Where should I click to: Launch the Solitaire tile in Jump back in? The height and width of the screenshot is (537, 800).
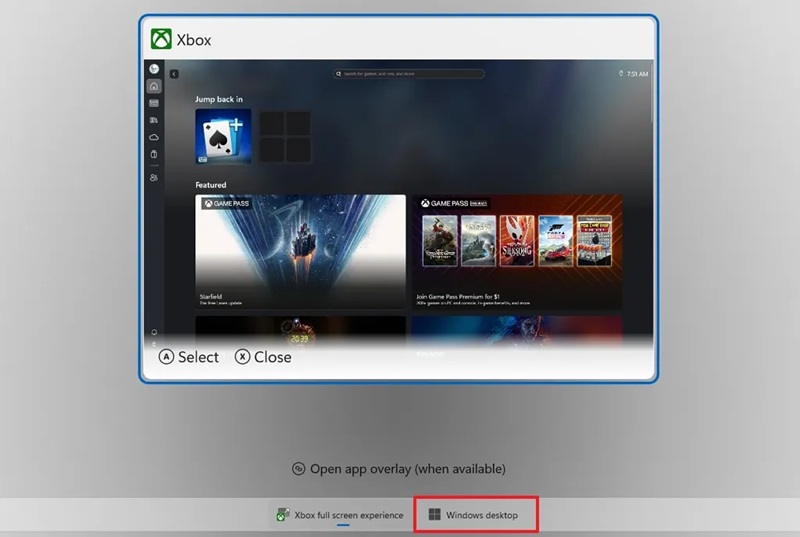(223, 136)
